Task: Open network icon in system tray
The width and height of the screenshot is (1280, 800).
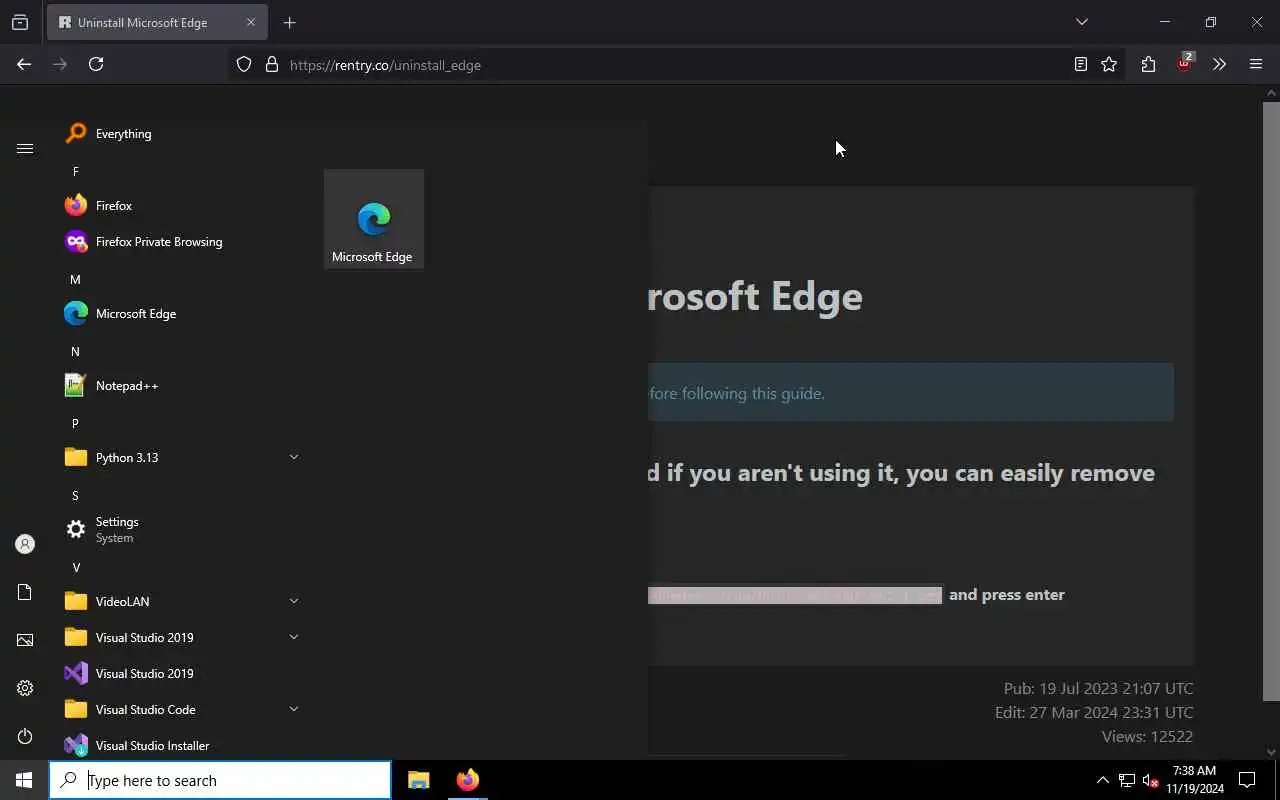Action: click(x=1127, y=780)
